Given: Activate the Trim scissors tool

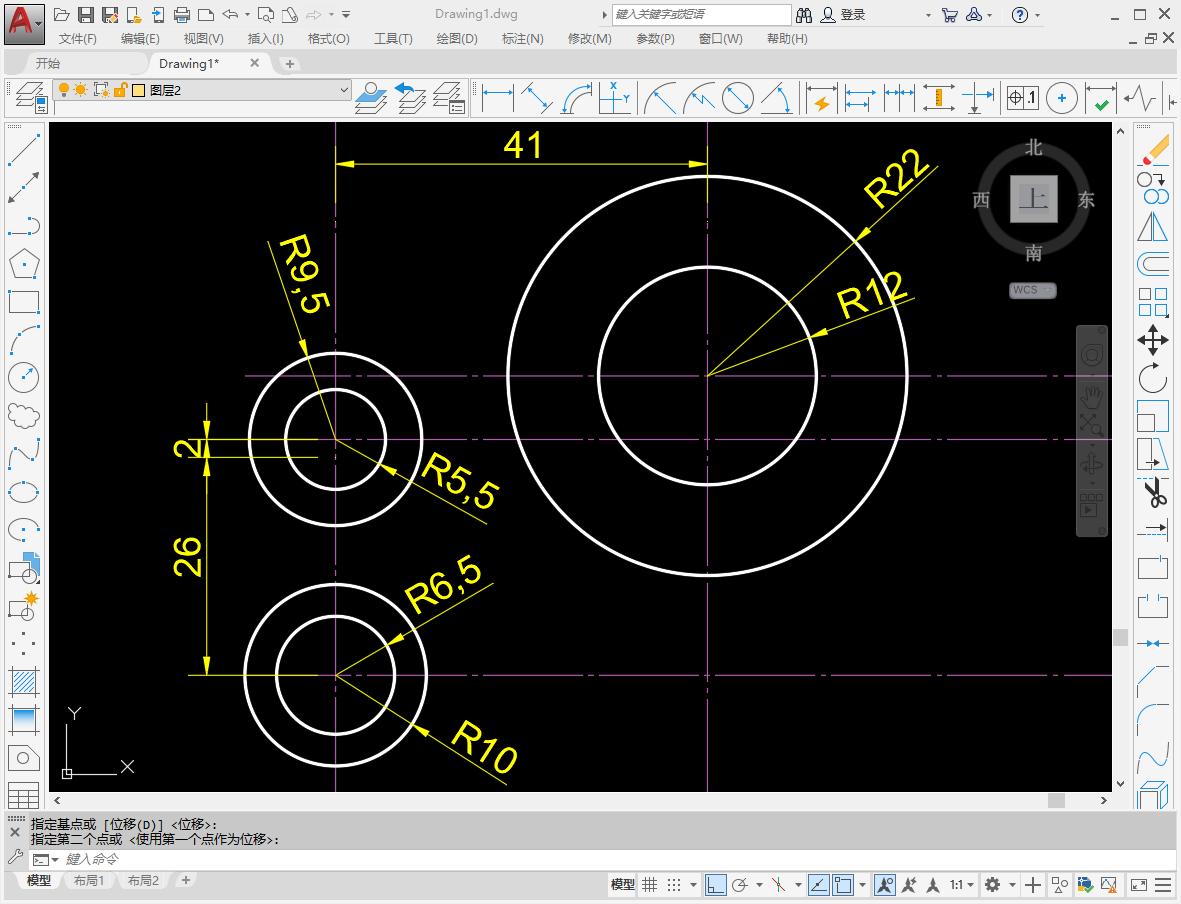Looking at the screenshot, I should [x=1153, y=492].
